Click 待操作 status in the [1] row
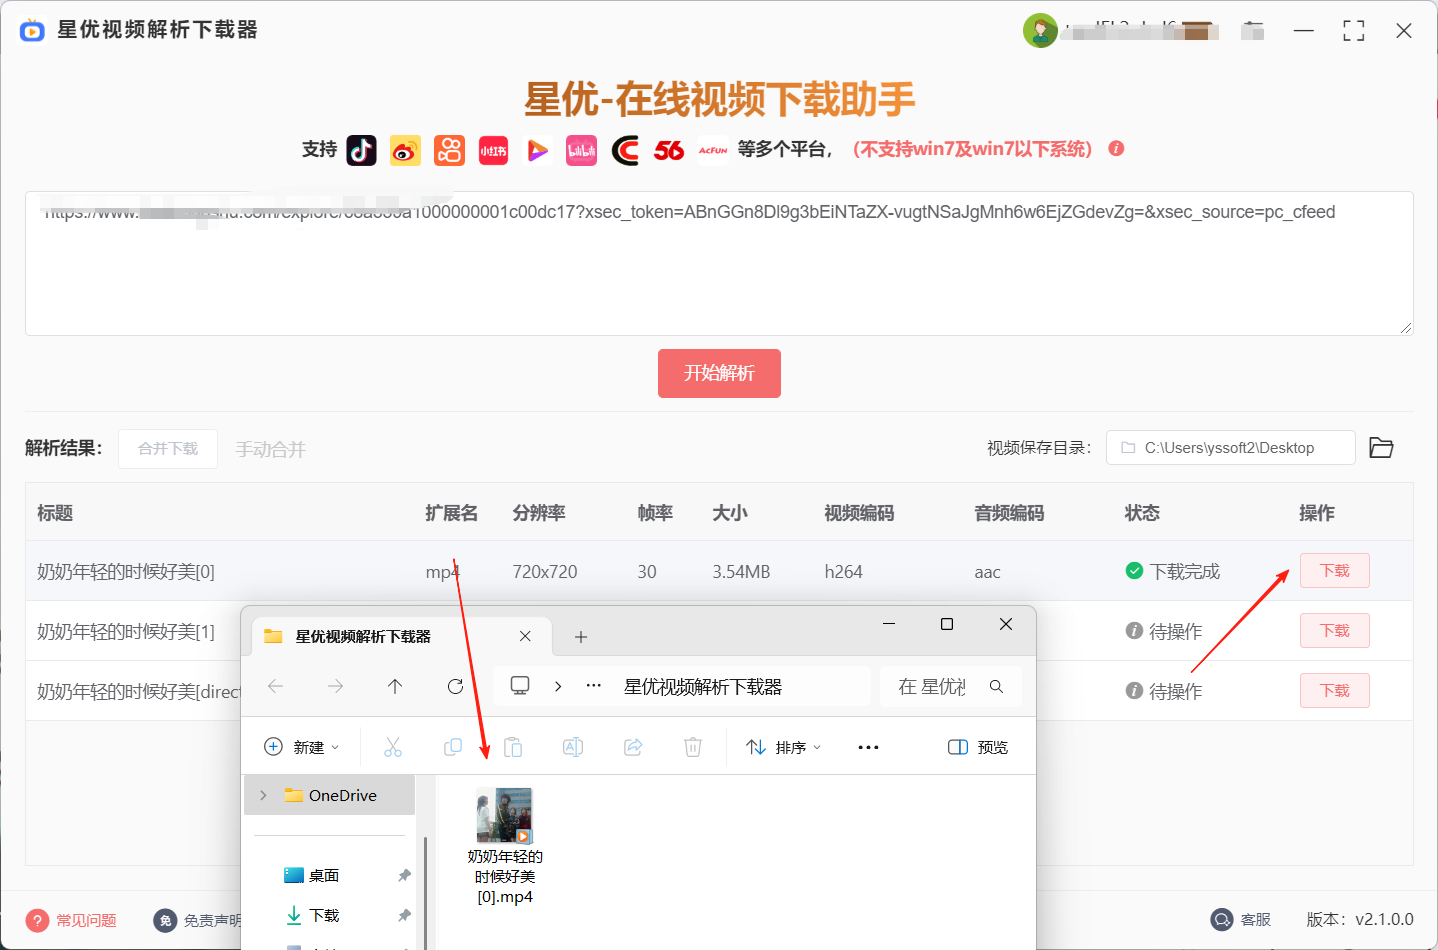The image size is (1438, 950). click(1175, 631)
